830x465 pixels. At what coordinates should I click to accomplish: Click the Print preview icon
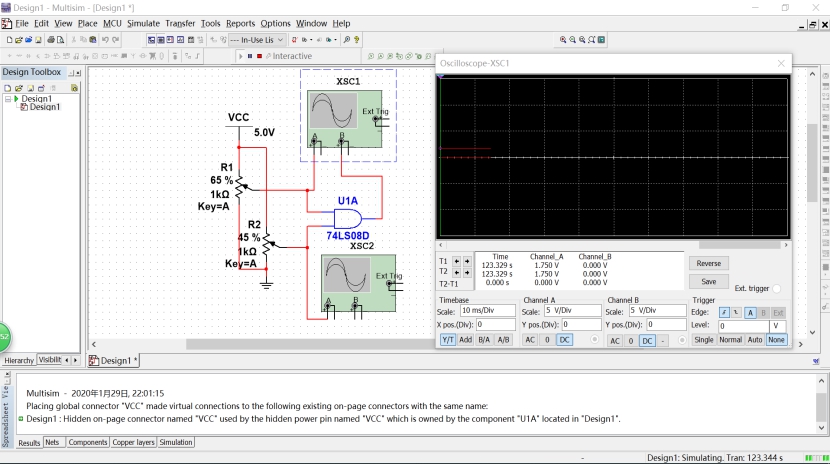(x=60, y=40)
